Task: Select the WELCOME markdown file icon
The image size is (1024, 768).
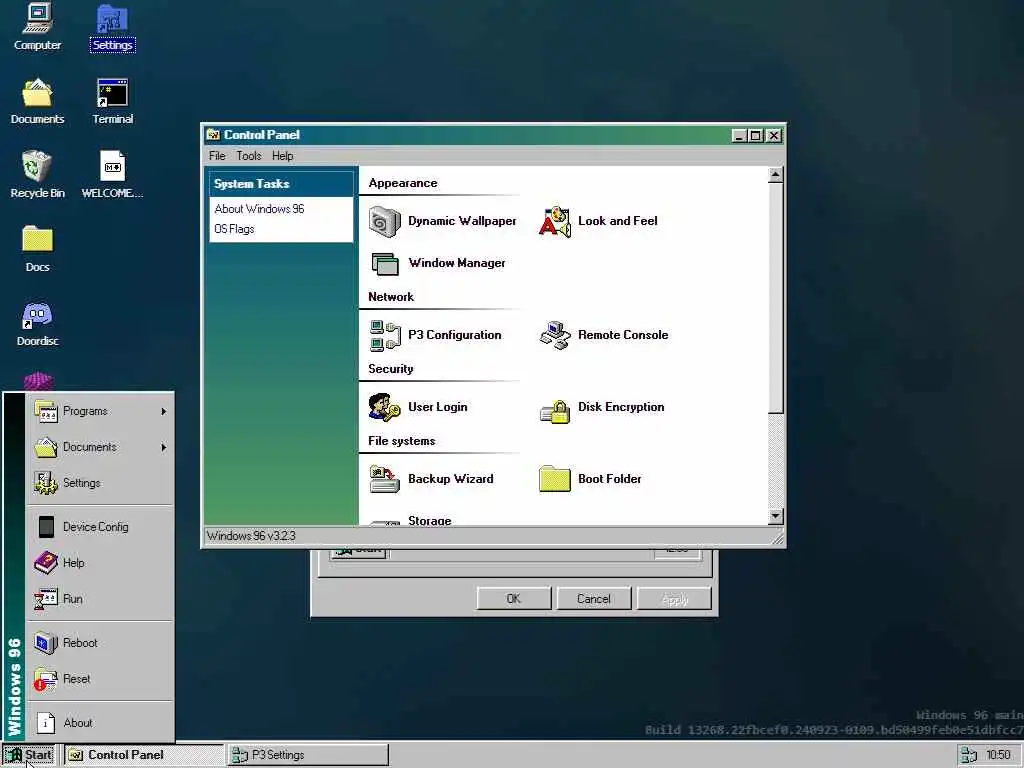Action: point(112,175)
